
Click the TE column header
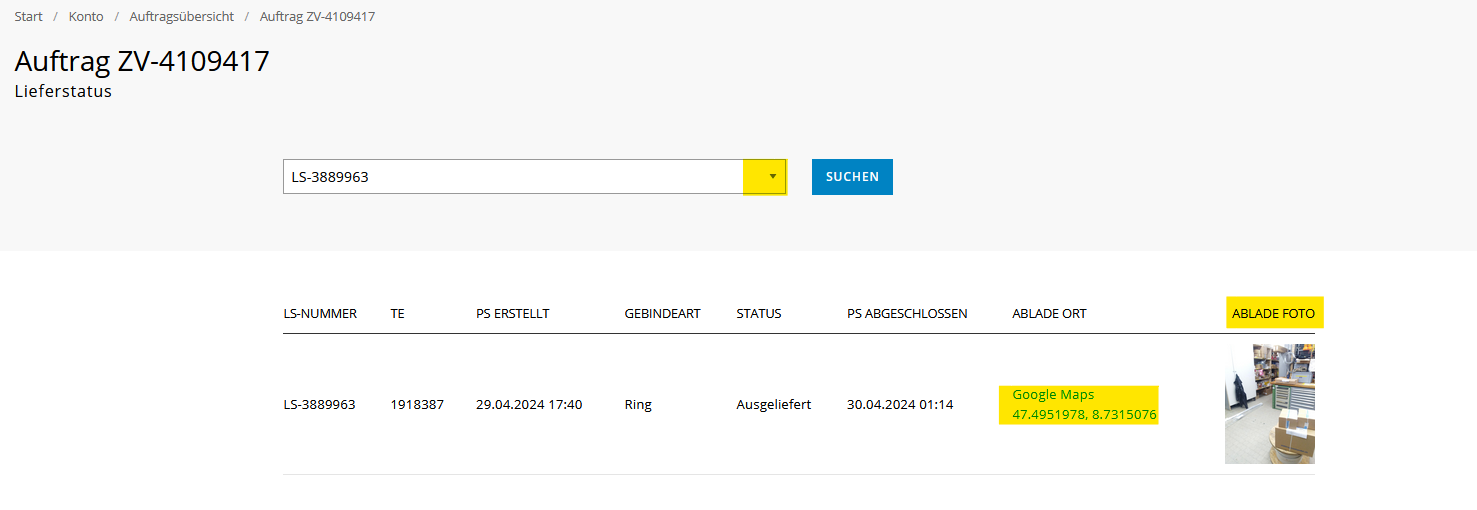click(x=398, y=313)
